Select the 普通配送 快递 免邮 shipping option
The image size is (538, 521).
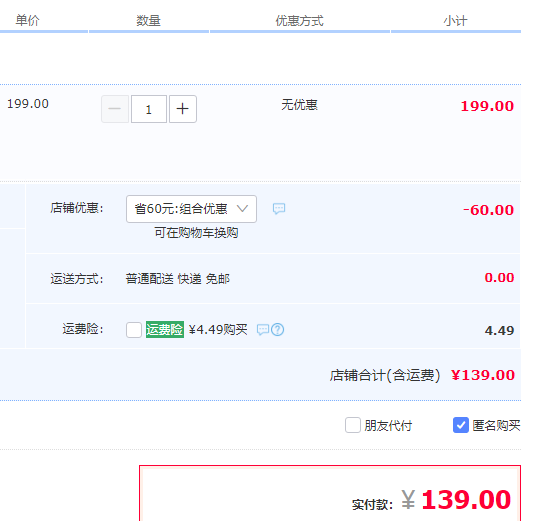(178, 279)
